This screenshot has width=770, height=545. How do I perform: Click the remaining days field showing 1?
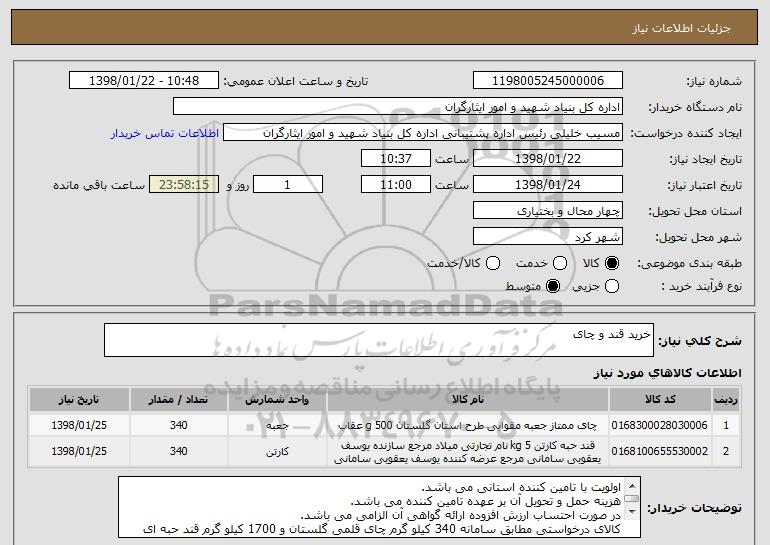click(x=288, y=185)
